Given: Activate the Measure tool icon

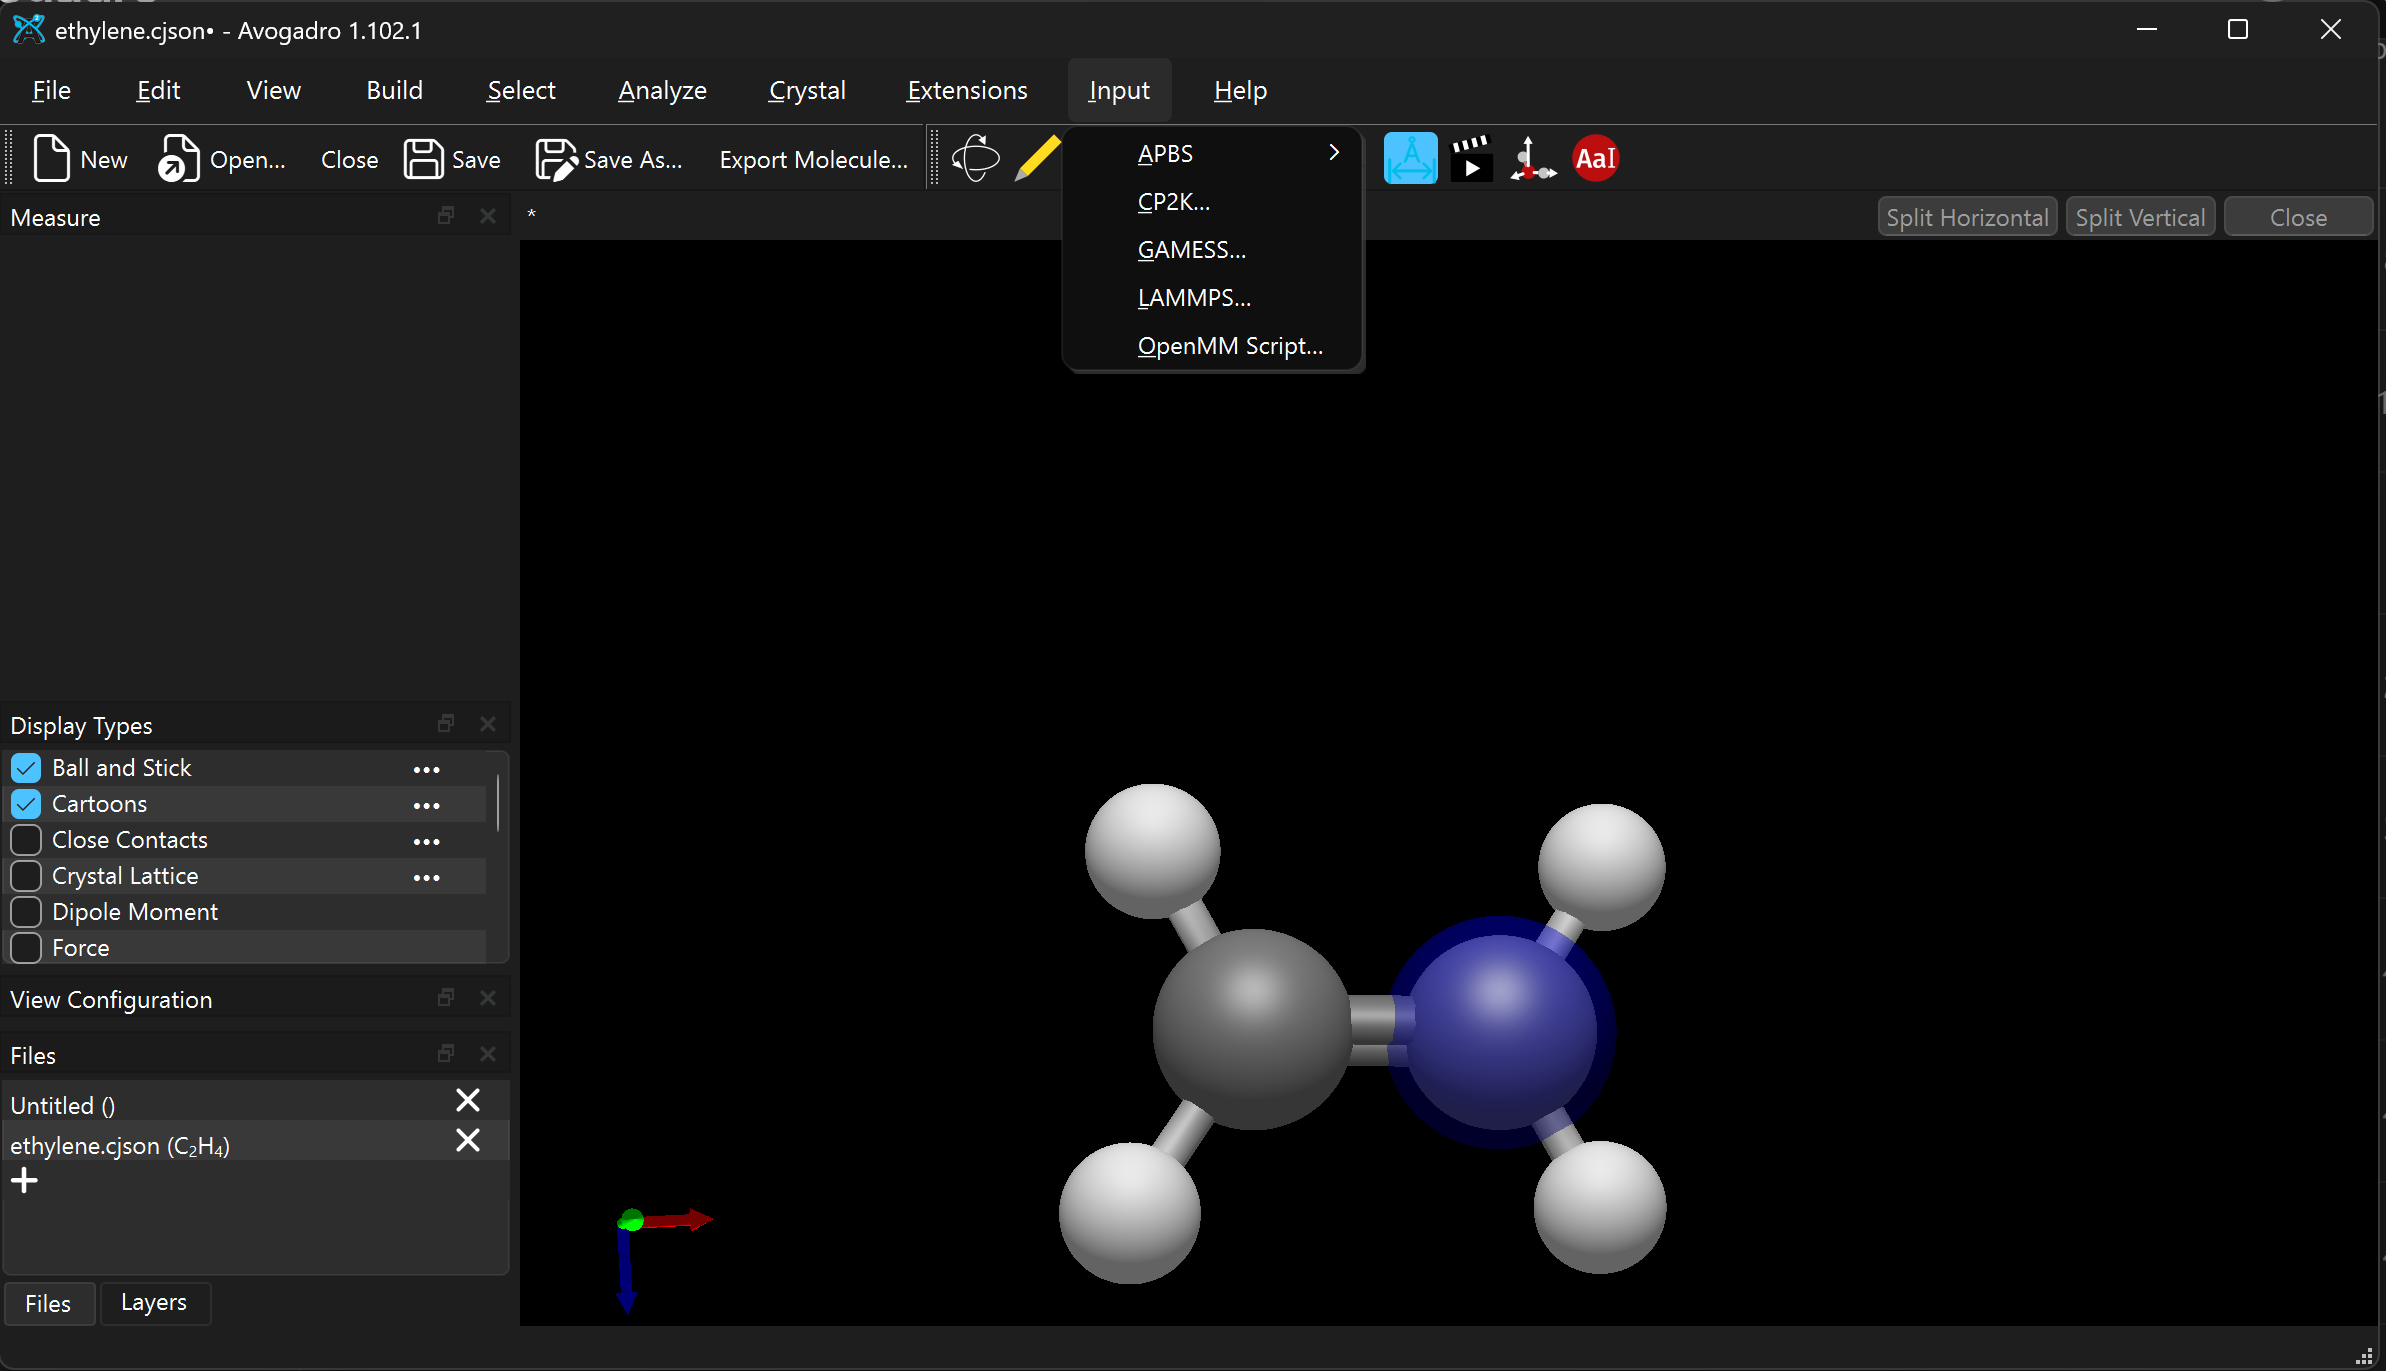Looking at the screenshot, I should pos(1410,159).
